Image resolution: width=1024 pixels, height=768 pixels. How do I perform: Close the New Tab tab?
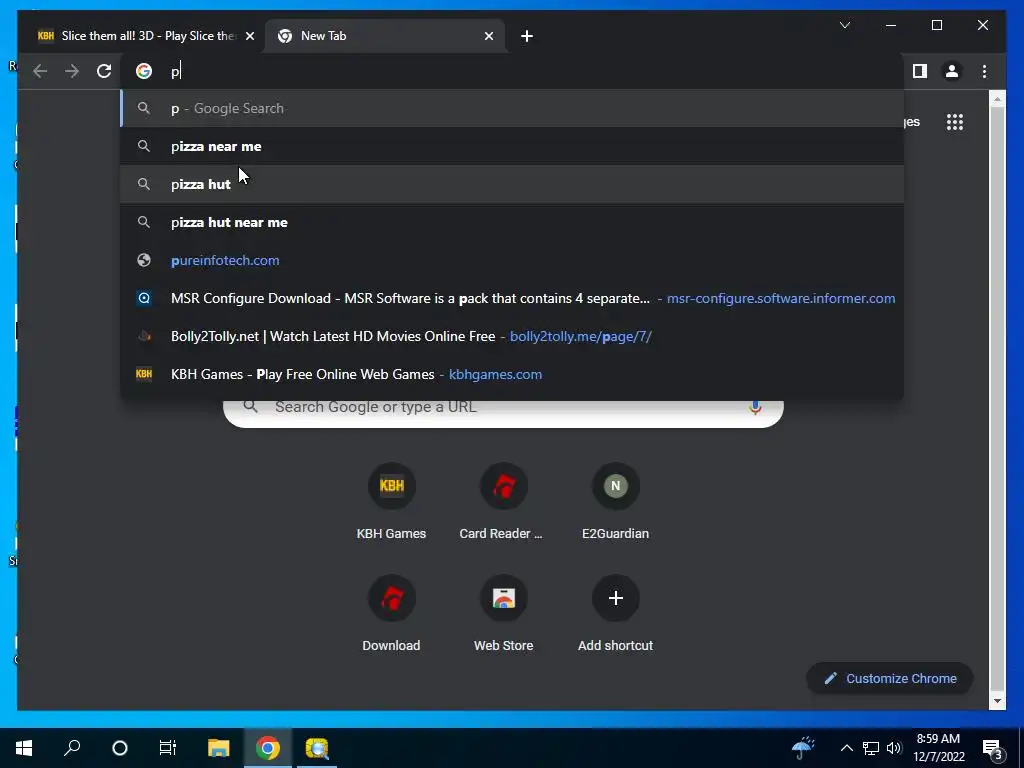(x=488, y=36)
